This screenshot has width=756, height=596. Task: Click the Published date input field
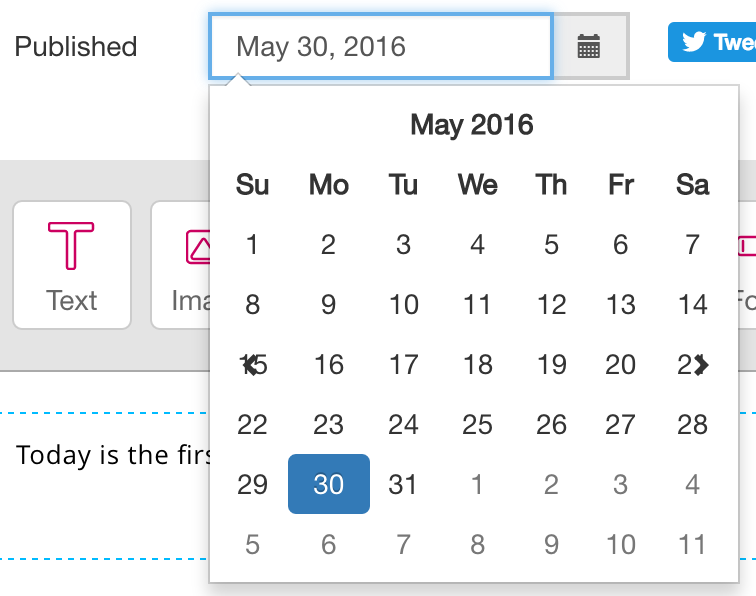coord(381,46)
